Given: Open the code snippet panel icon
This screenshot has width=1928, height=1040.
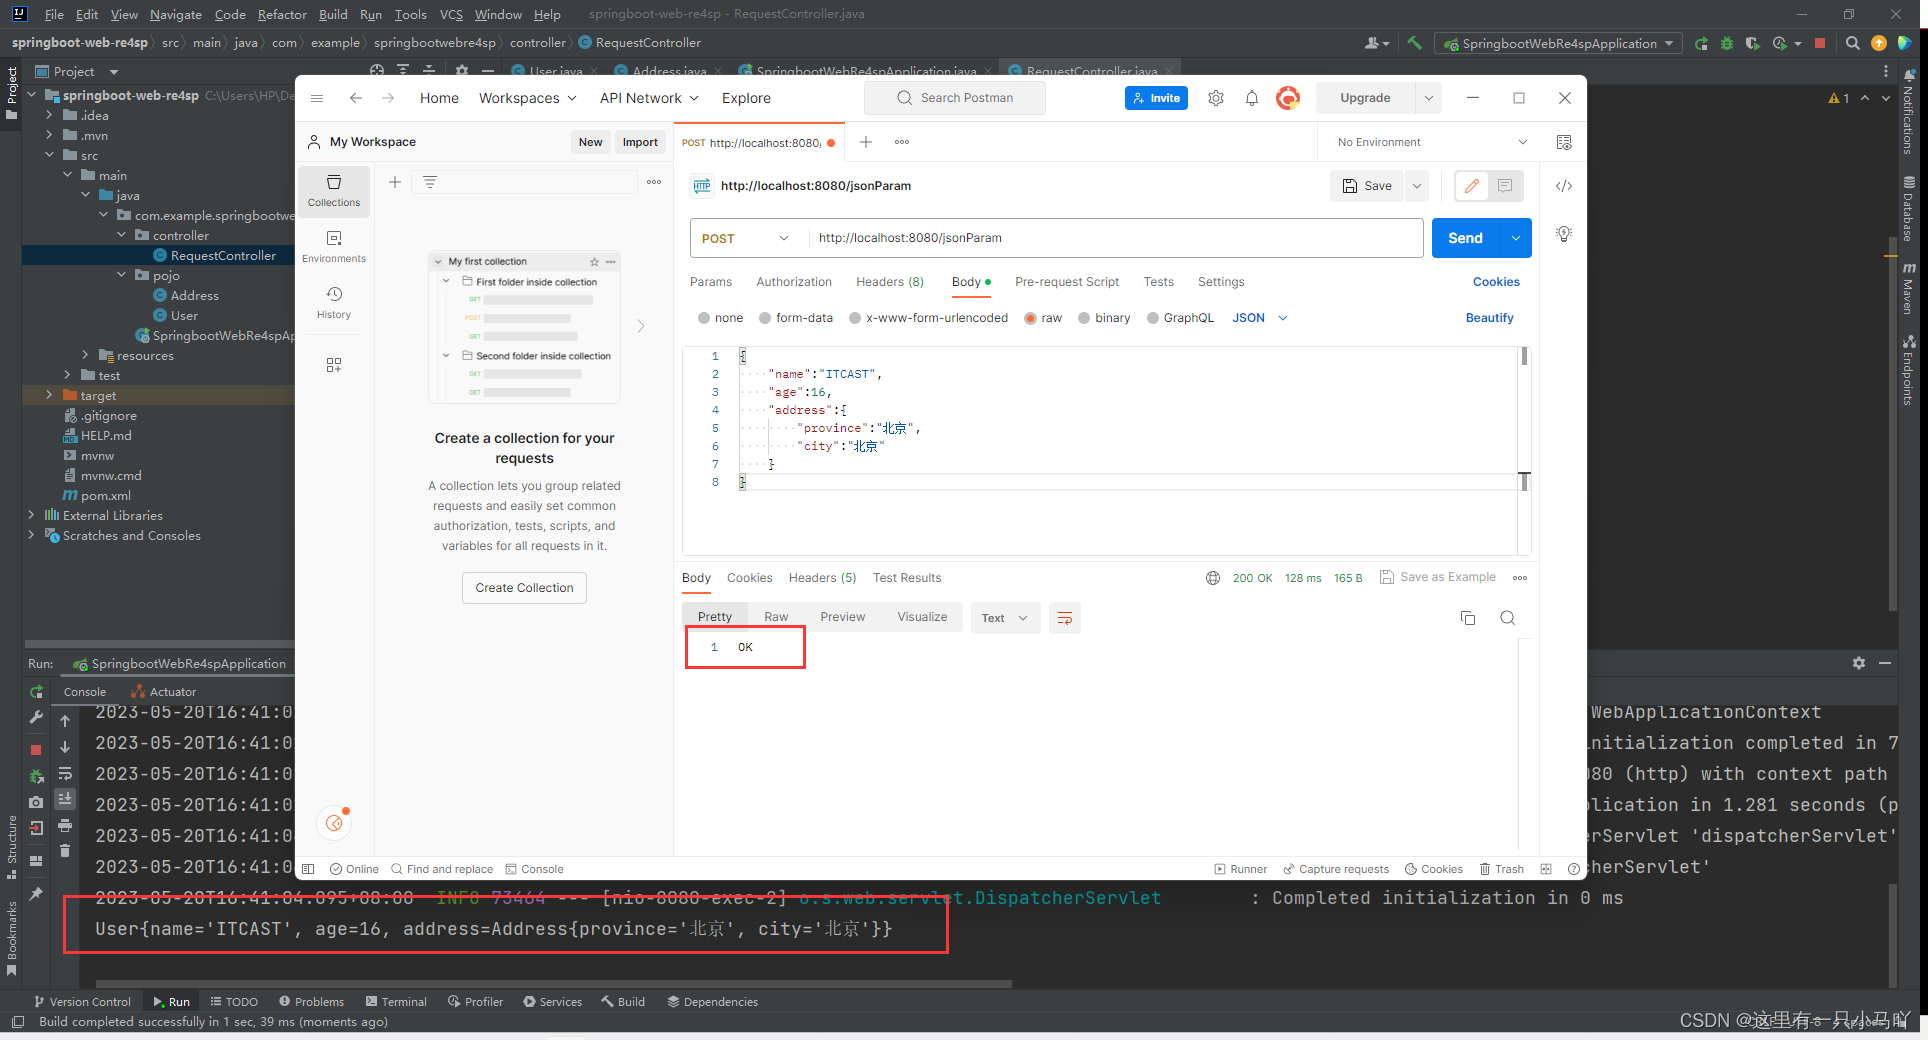Looking at the screenshot, I should (1564, 186).
